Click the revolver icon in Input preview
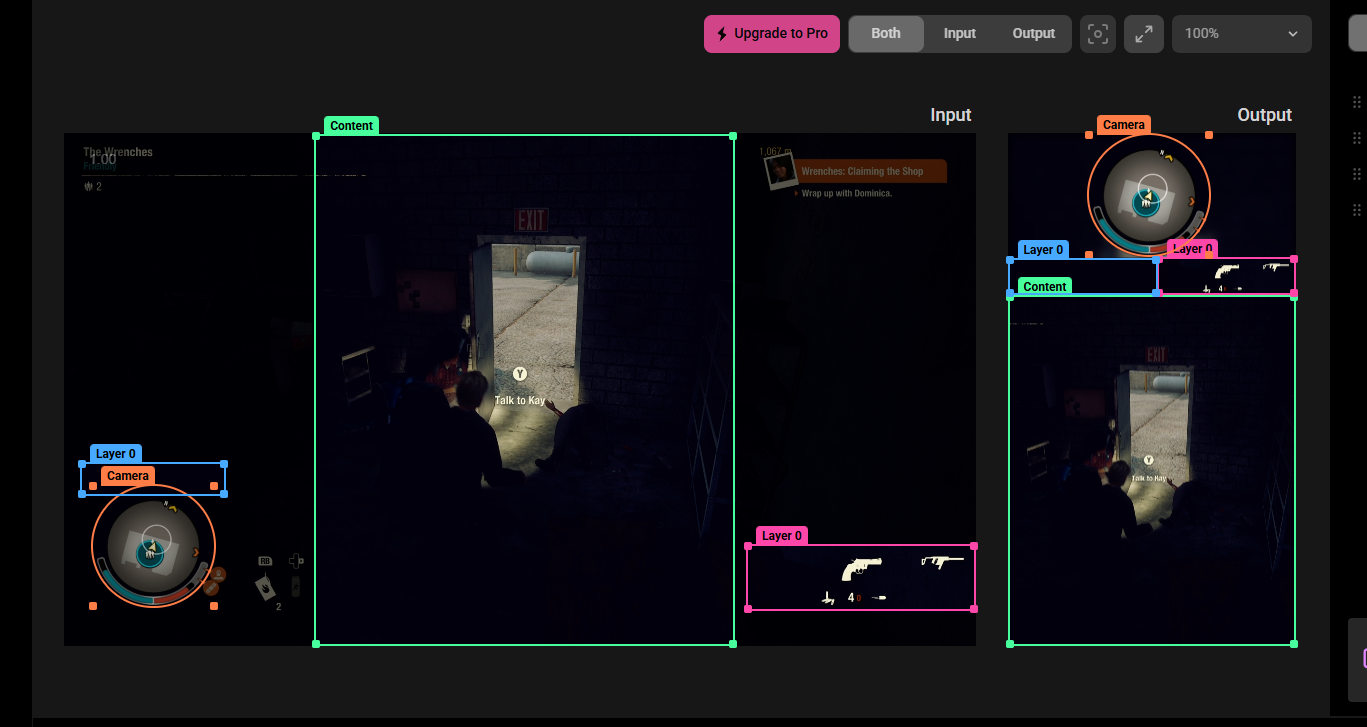 860,568
